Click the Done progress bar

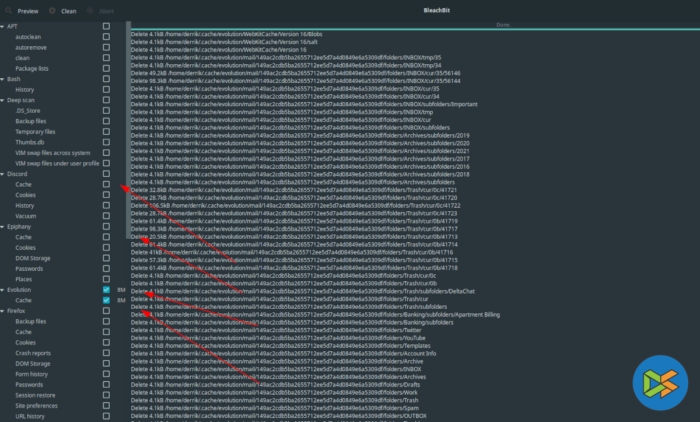coord(415,25)
